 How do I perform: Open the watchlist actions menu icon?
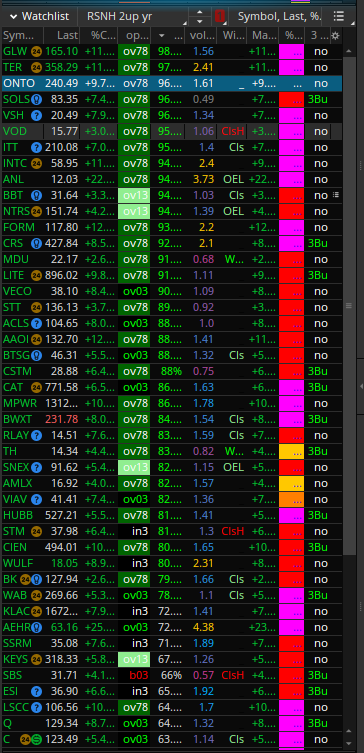[x=339, y=16]
